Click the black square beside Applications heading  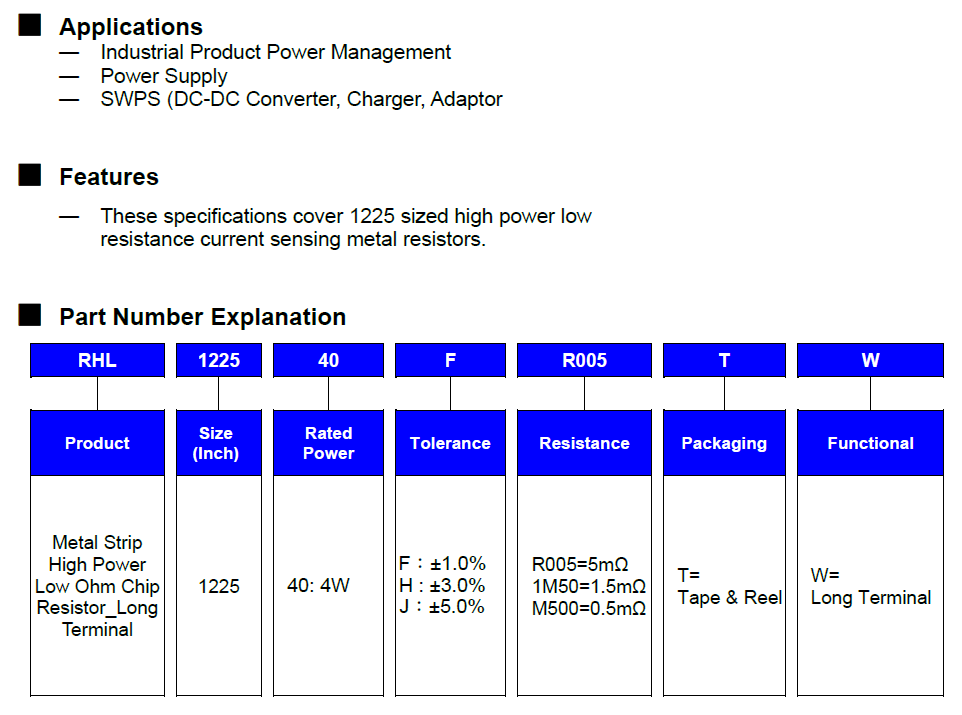[30, 26]
